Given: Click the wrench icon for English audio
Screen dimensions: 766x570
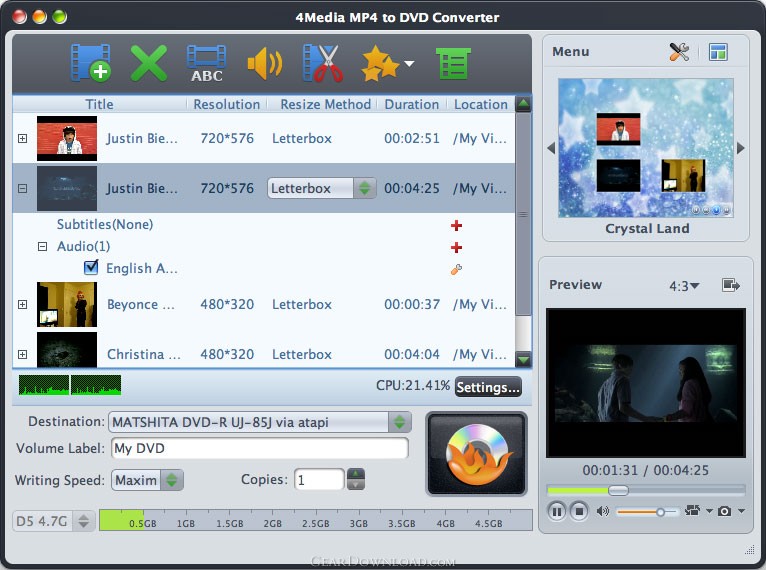Looking at the screenshot, I should (x=456, y=269).
